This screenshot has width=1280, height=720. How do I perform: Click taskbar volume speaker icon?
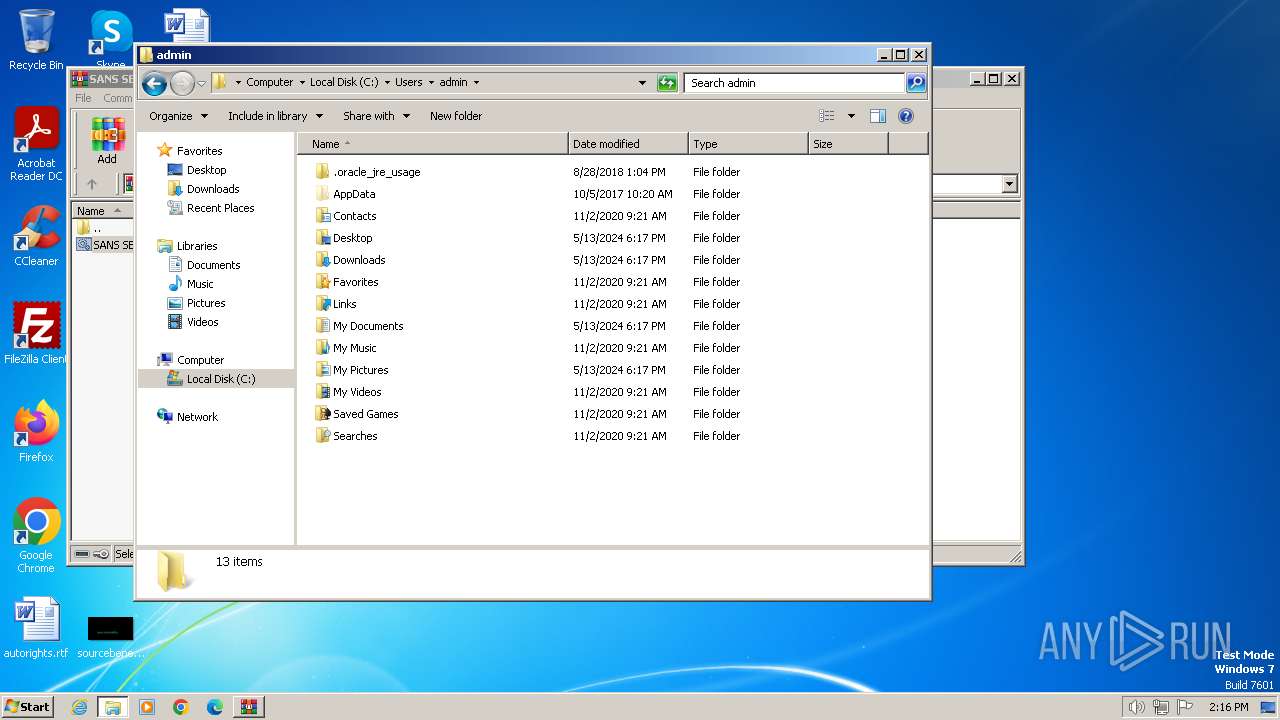[x=1137, y=707]
